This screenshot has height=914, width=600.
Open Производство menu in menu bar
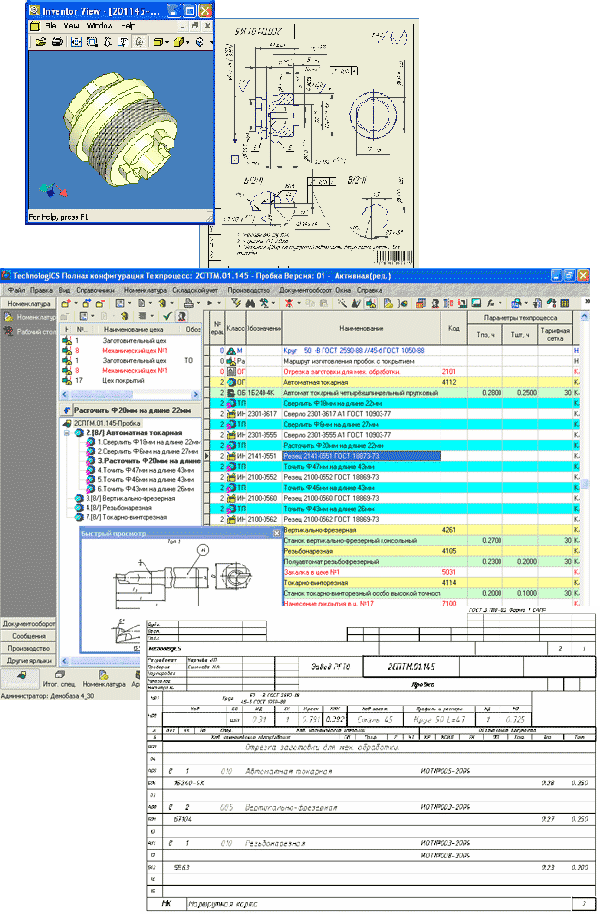[248, 290]
